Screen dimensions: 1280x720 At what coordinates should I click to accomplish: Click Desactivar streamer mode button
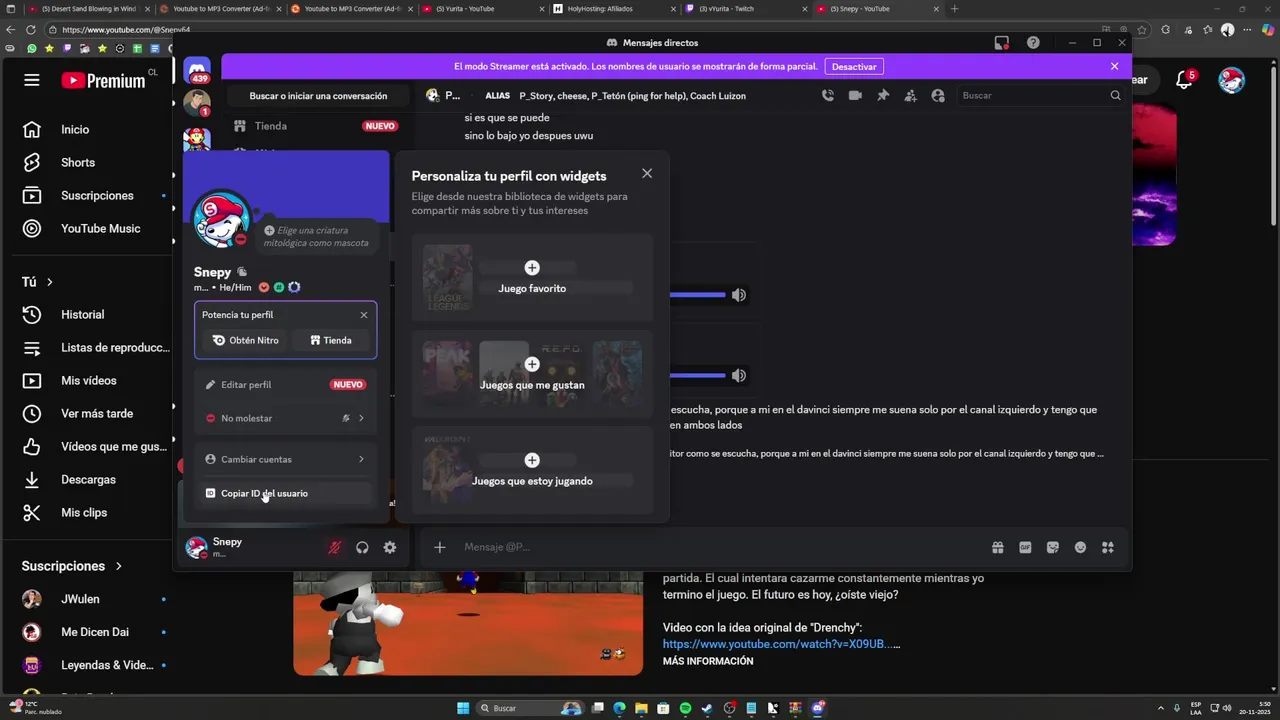coord(854,66)
